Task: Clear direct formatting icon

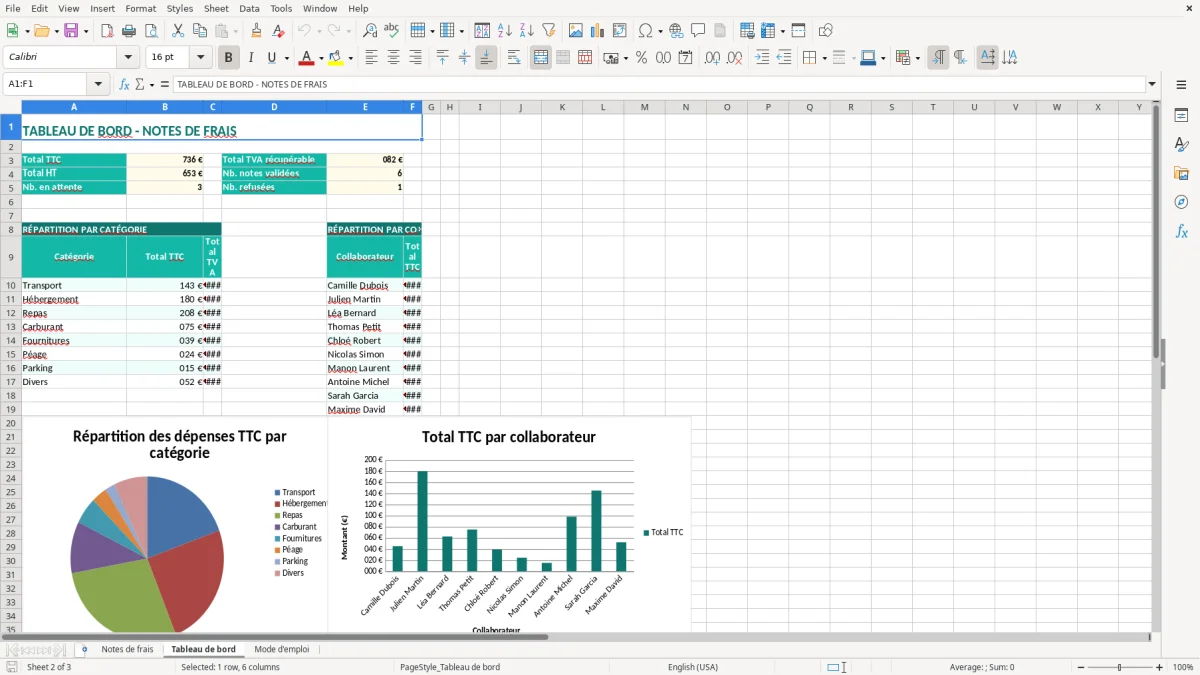Action: tap(279, 31)
